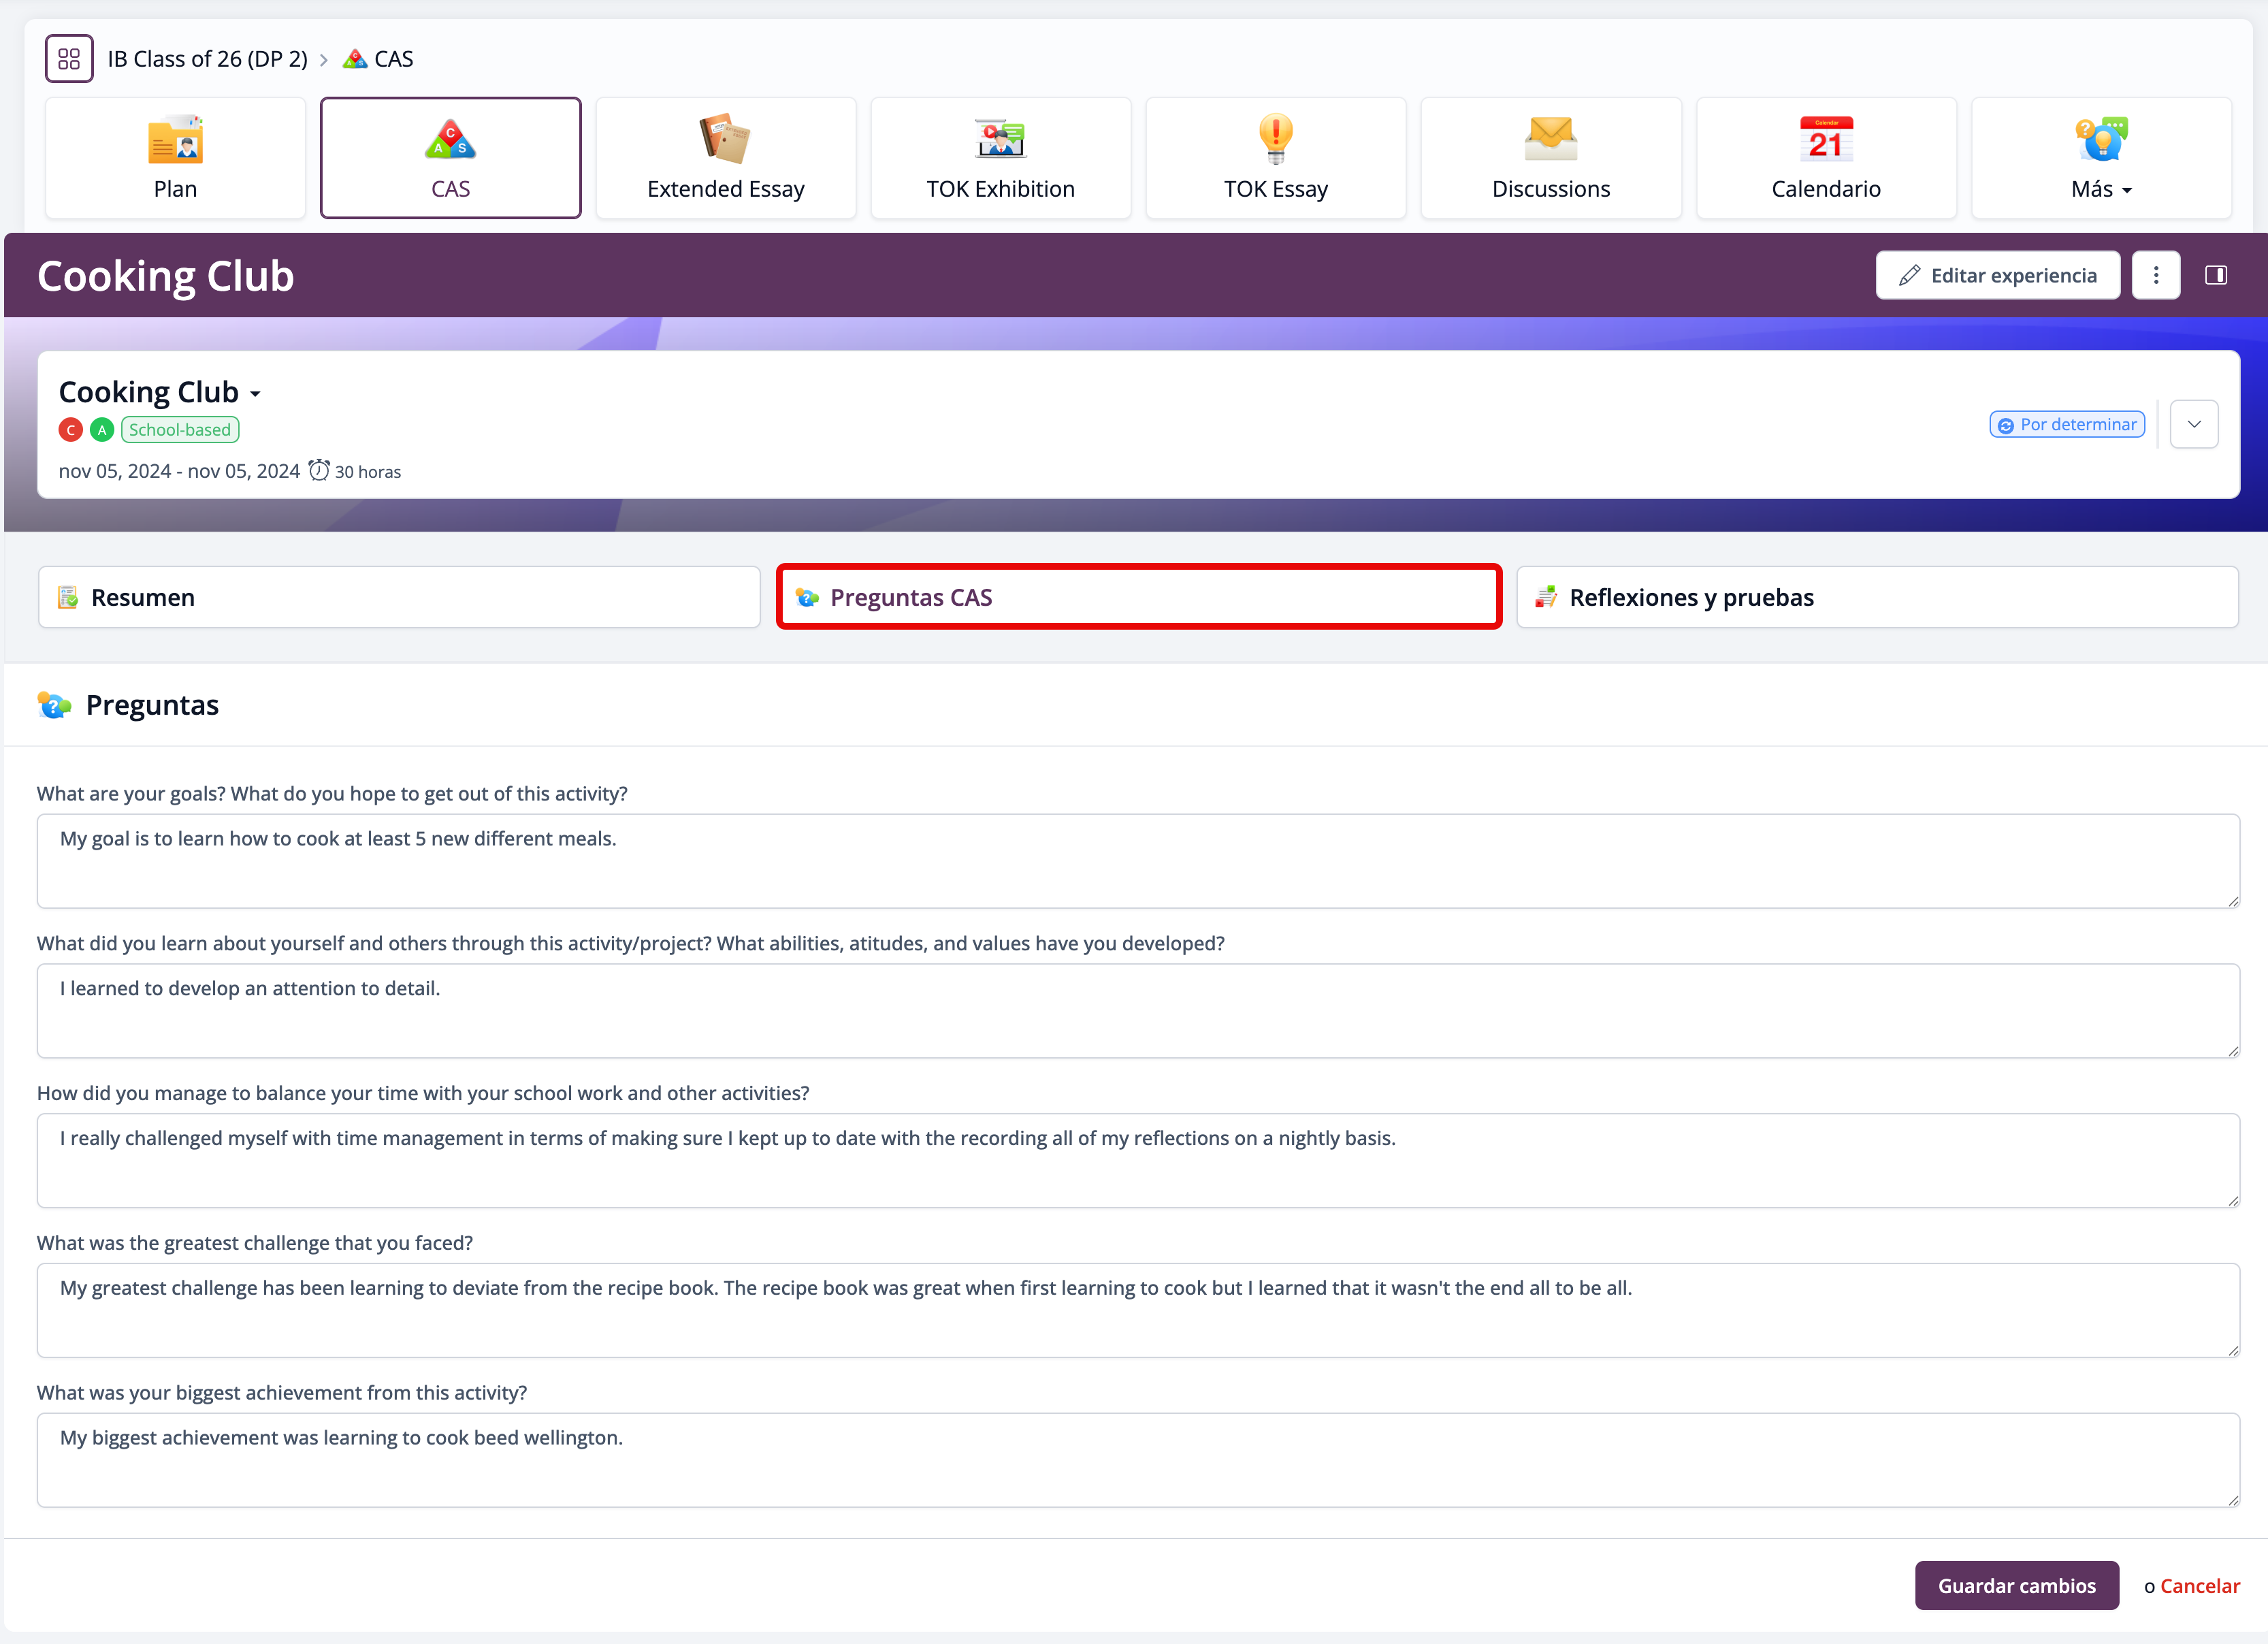The width and height of the screenshot is (2268, 1644).
Task: Click the green Activity A badge
Action: [102, 430]
